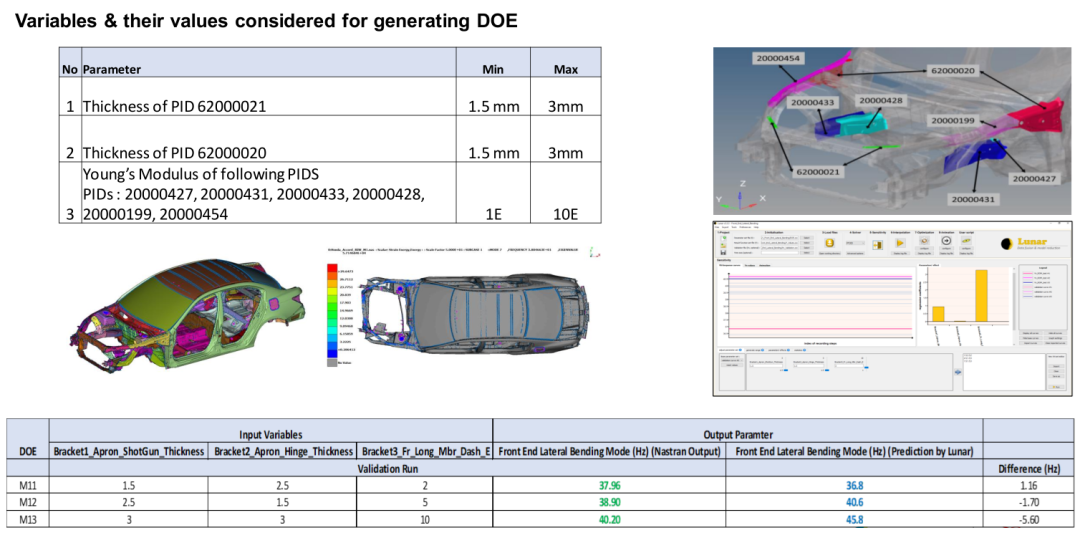
Task: Click Lunar prediction value 36.8
Action: 855,485
